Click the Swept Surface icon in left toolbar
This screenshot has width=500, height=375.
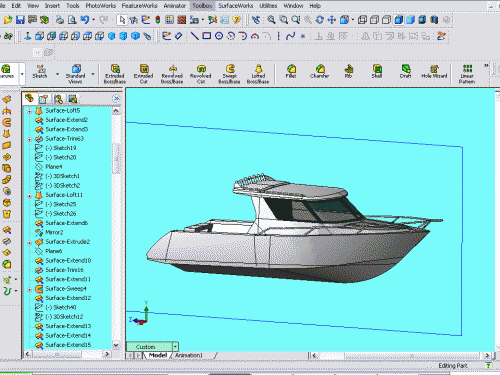(7, 122)
